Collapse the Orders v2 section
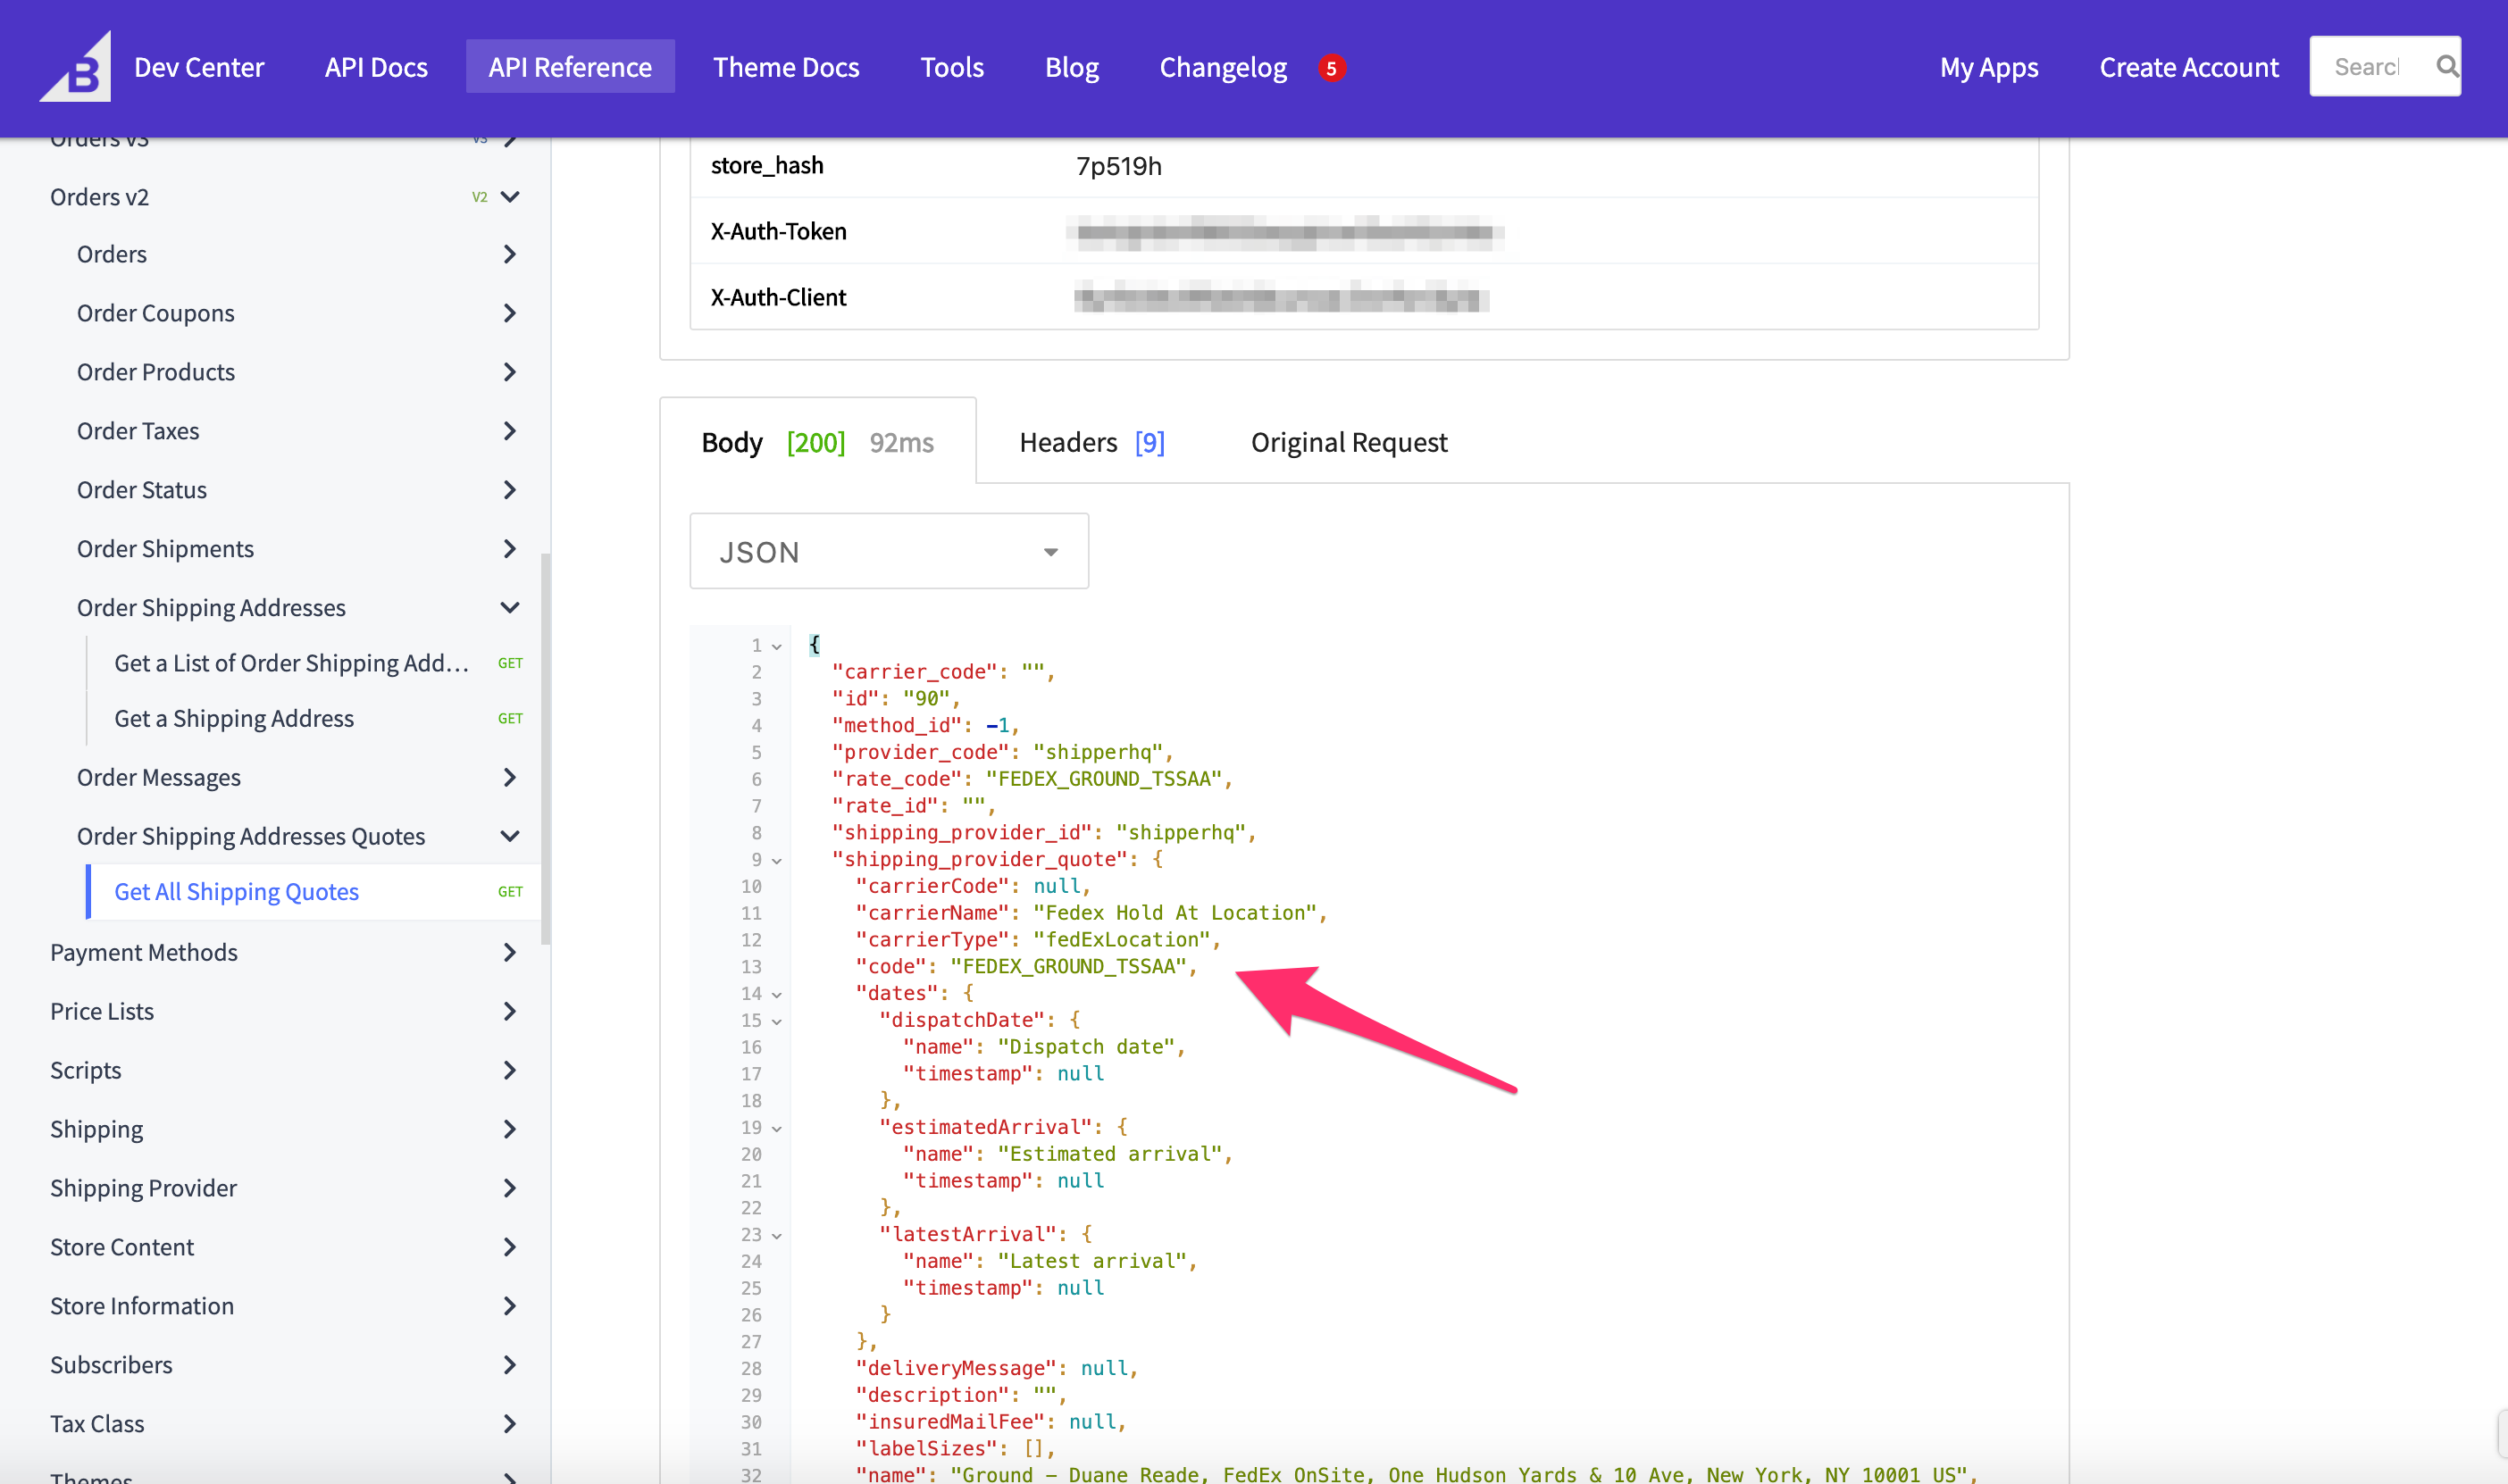Image resolution: width=2508 pixels, height=1484 pixels. [x=510, y=197]
